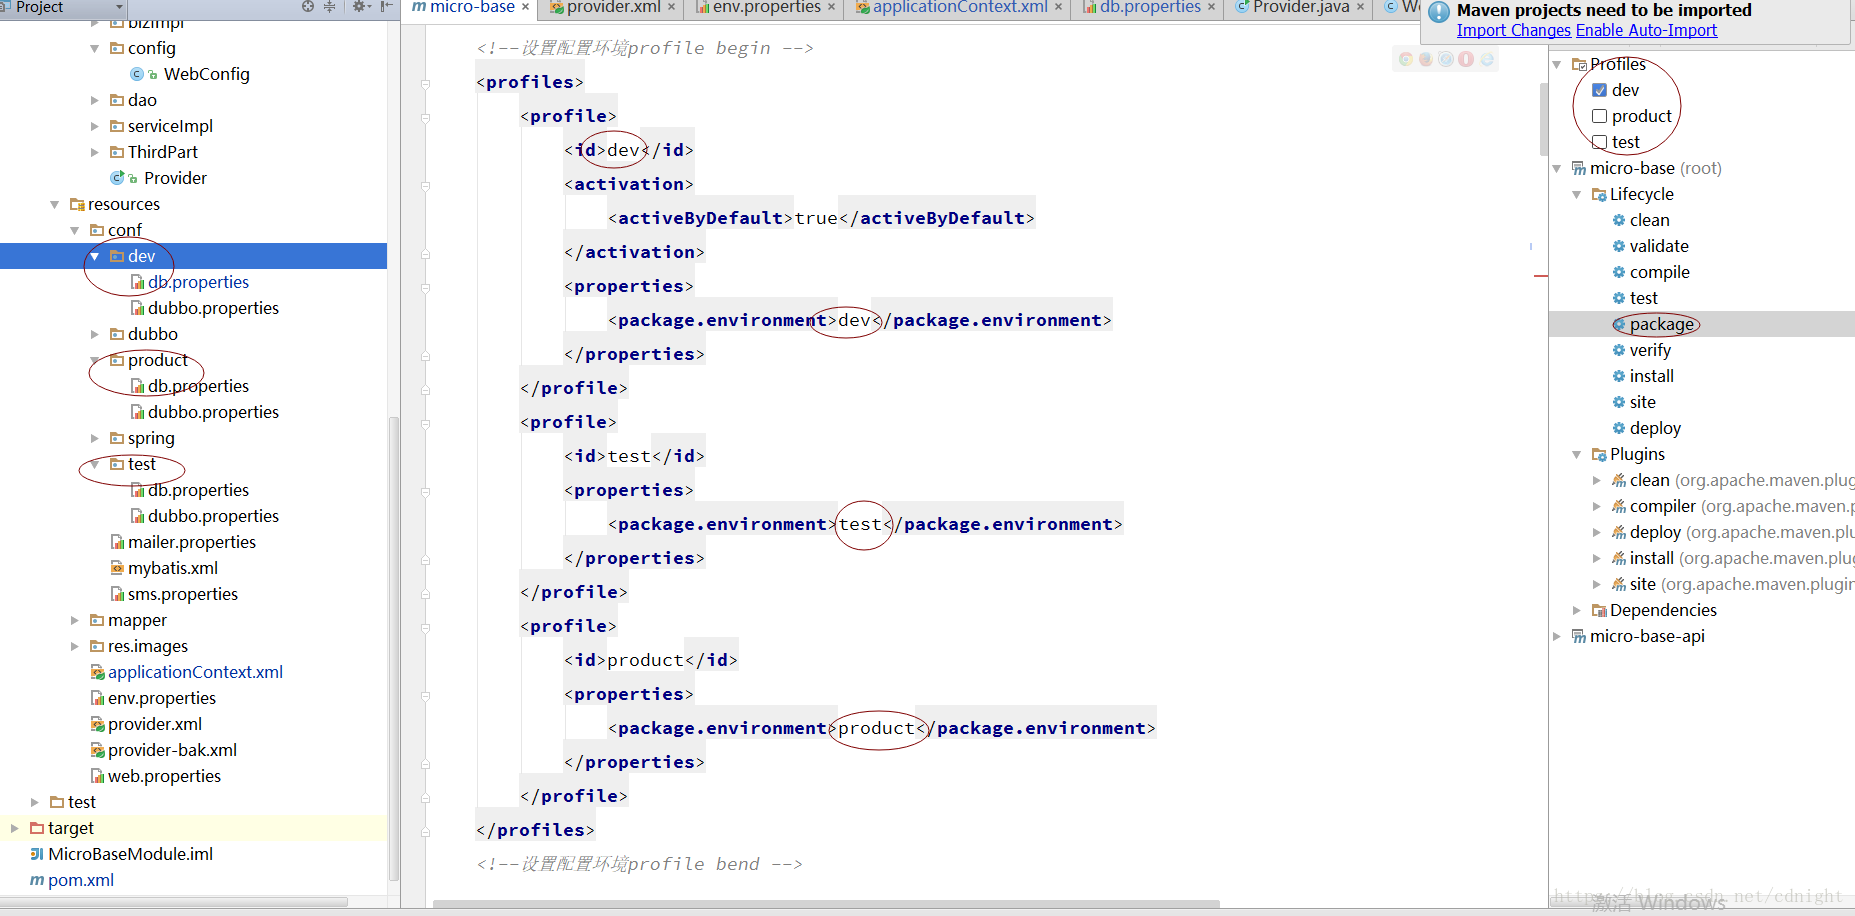
Task: Click the Maven info balloon icon
Action: (x=1439, y=13)
